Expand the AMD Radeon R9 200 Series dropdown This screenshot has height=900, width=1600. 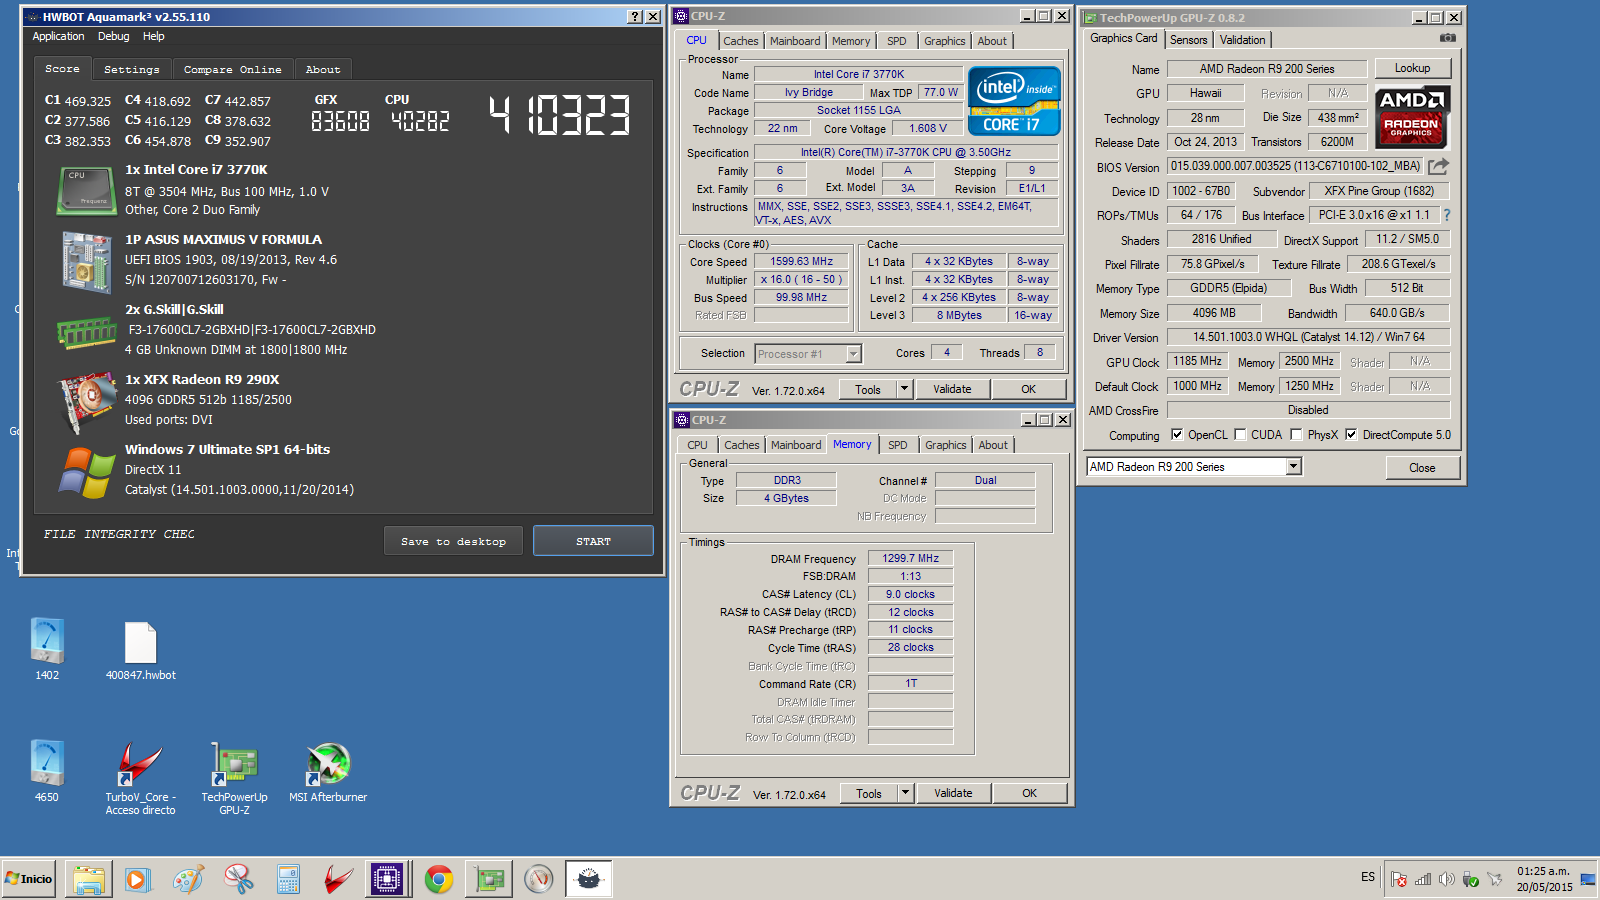point(1294,467)
